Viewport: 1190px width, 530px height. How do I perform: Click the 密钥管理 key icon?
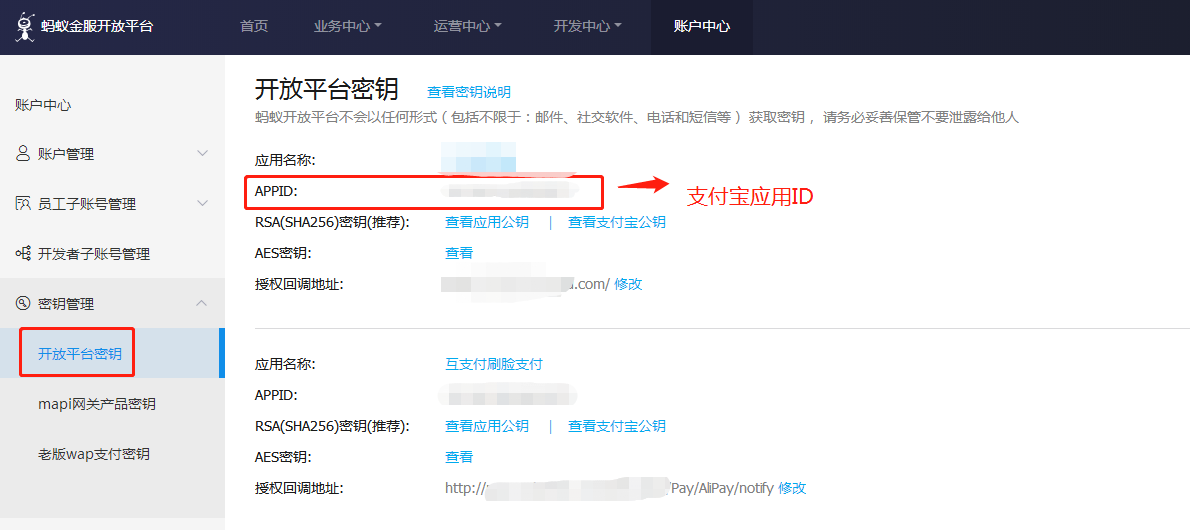point(23,304)
